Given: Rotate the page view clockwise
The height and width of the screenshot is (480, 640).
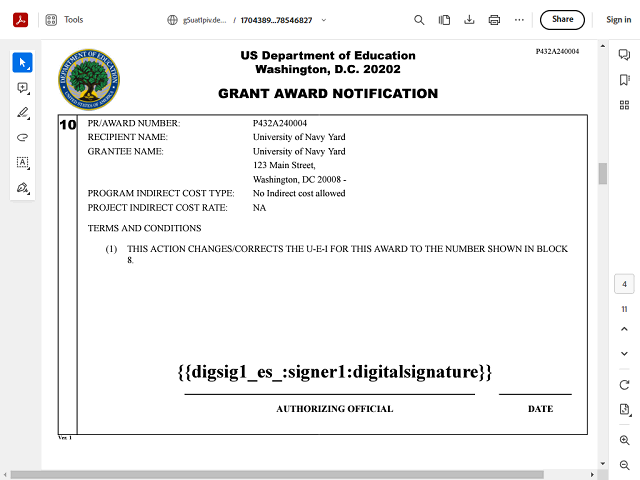Looking at the screenshot, I should (624, 385).
